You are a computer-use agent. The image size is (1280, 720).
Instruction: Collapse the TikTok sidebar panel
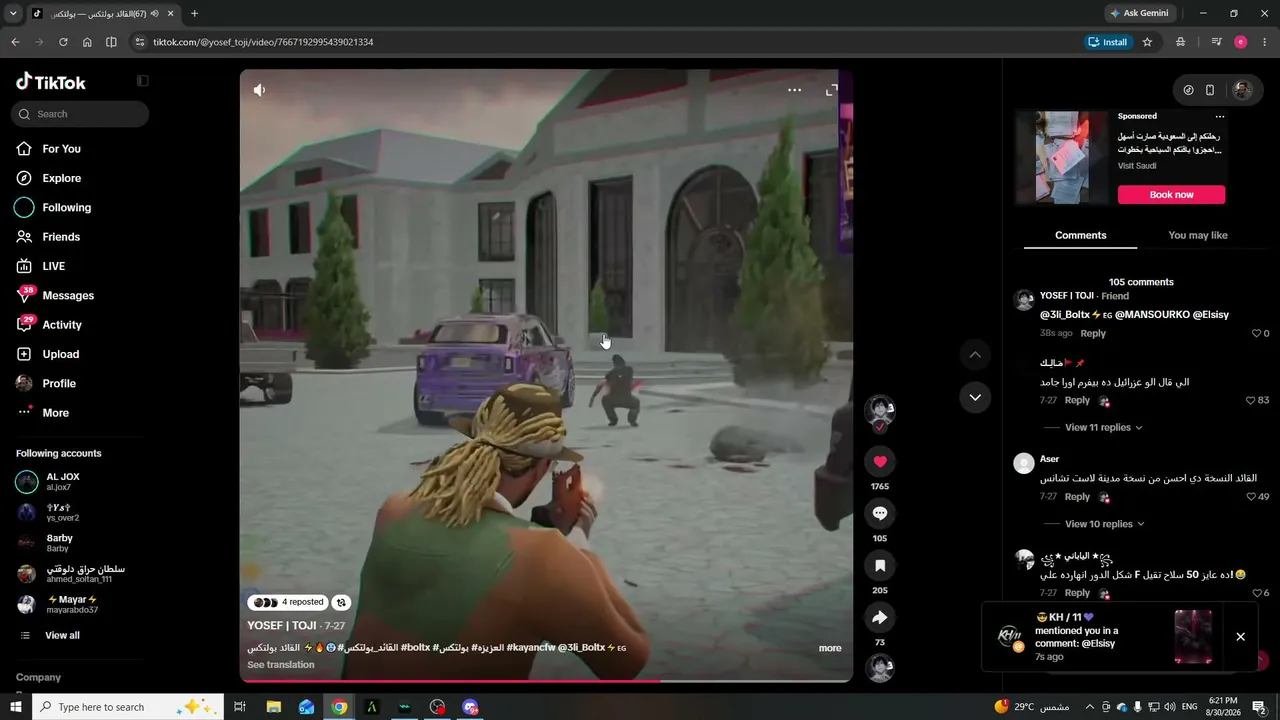[x=143, y=81]
